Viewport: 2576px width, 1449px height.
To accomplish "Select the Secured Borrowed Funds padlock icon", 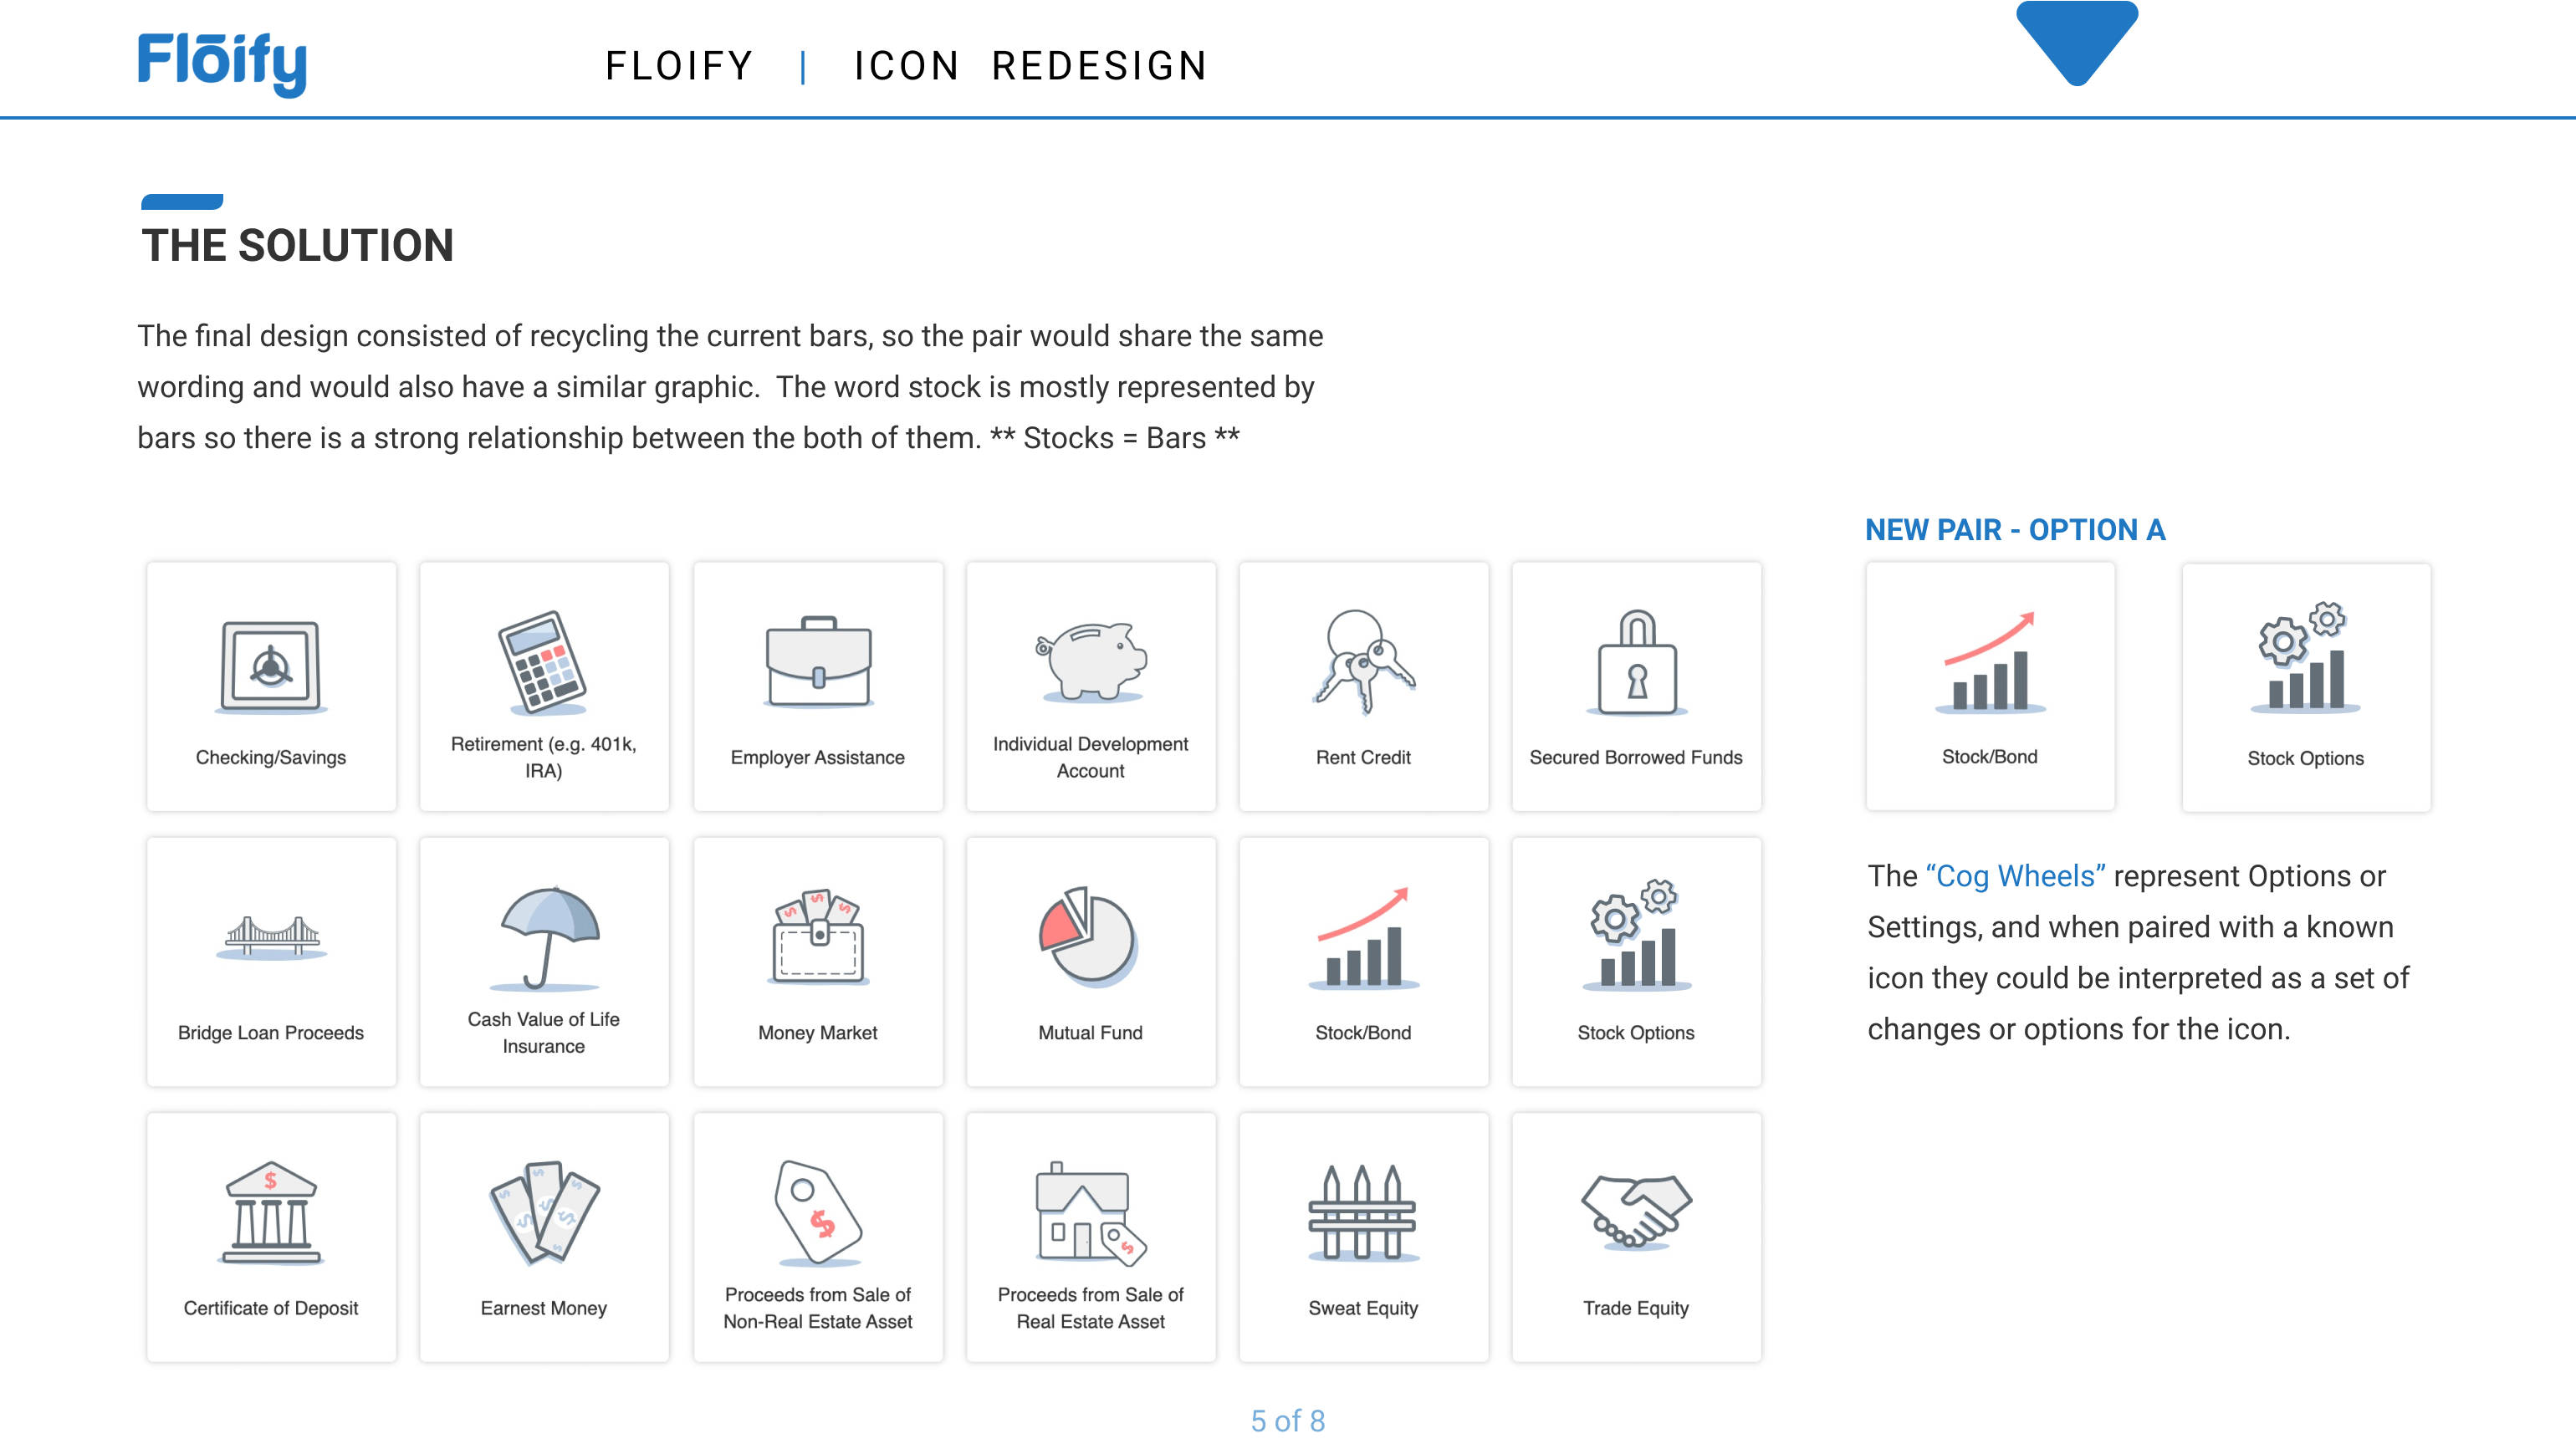I will pyautogui.click(x=1636, y=662).
